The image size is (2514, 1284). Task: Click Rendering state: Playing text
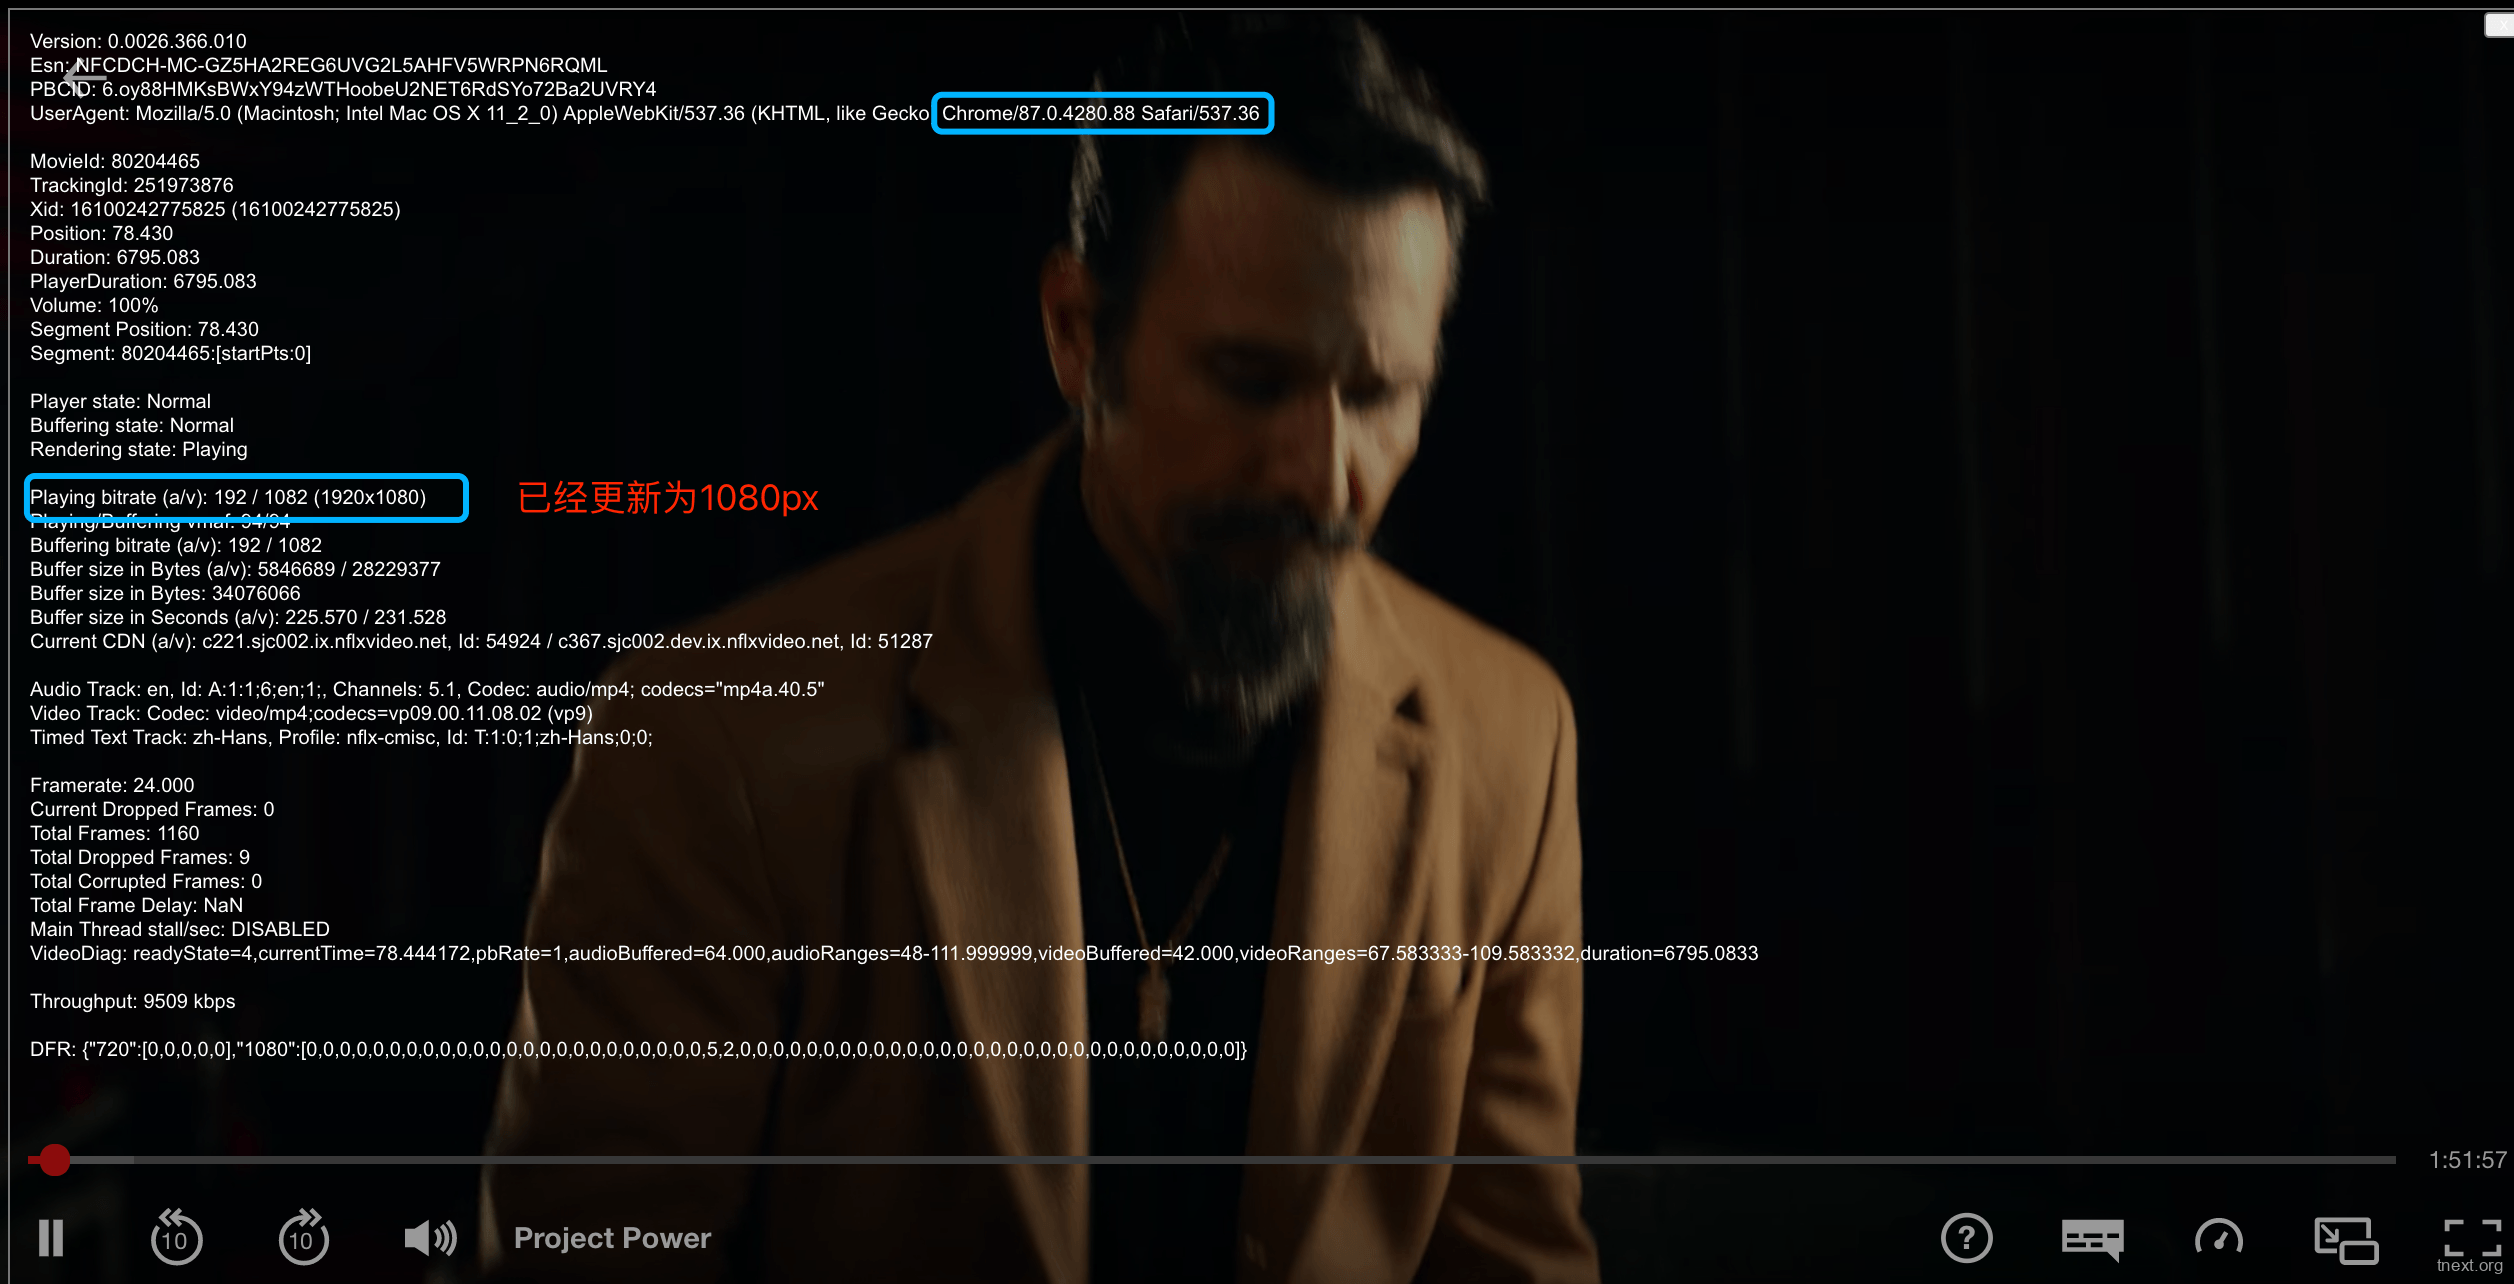pos(139,449)
